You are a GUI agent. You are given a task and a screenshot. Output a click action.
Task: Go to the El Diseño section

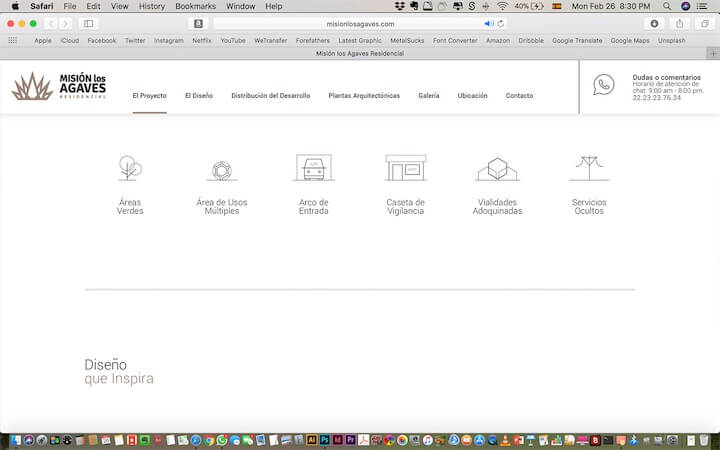[199, 96]
